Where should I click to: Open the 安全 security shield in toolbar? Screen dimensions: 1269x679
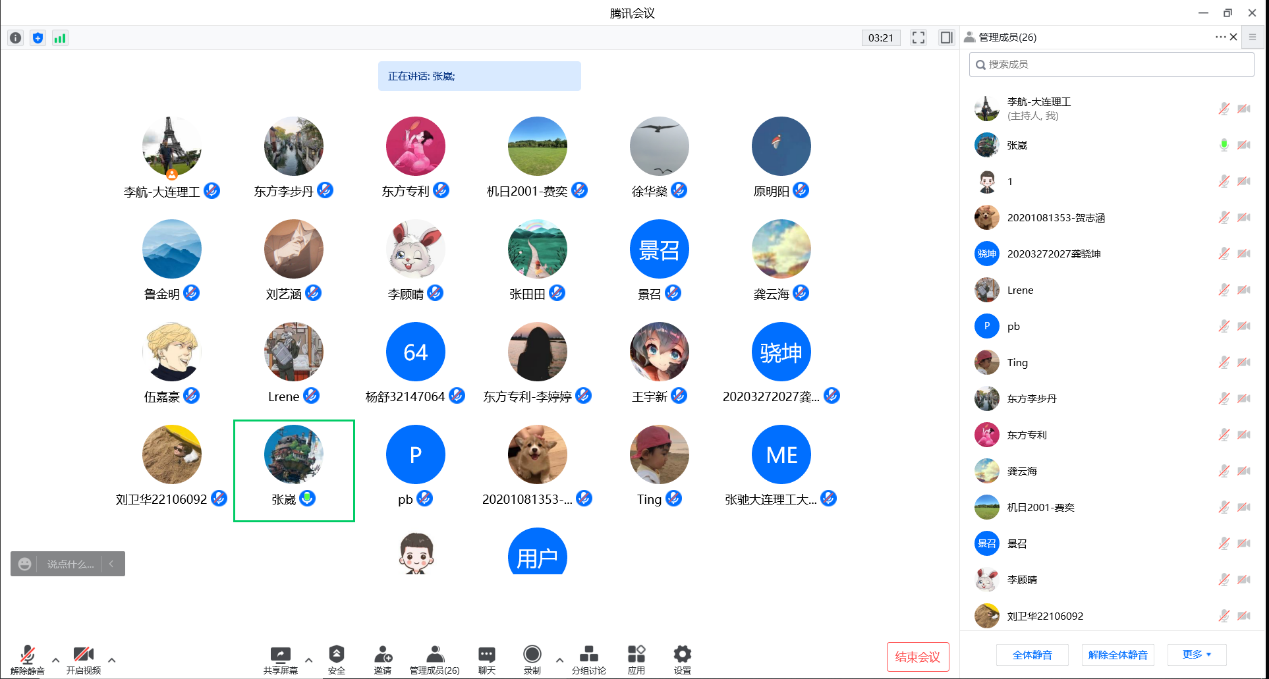pos(336,654)
